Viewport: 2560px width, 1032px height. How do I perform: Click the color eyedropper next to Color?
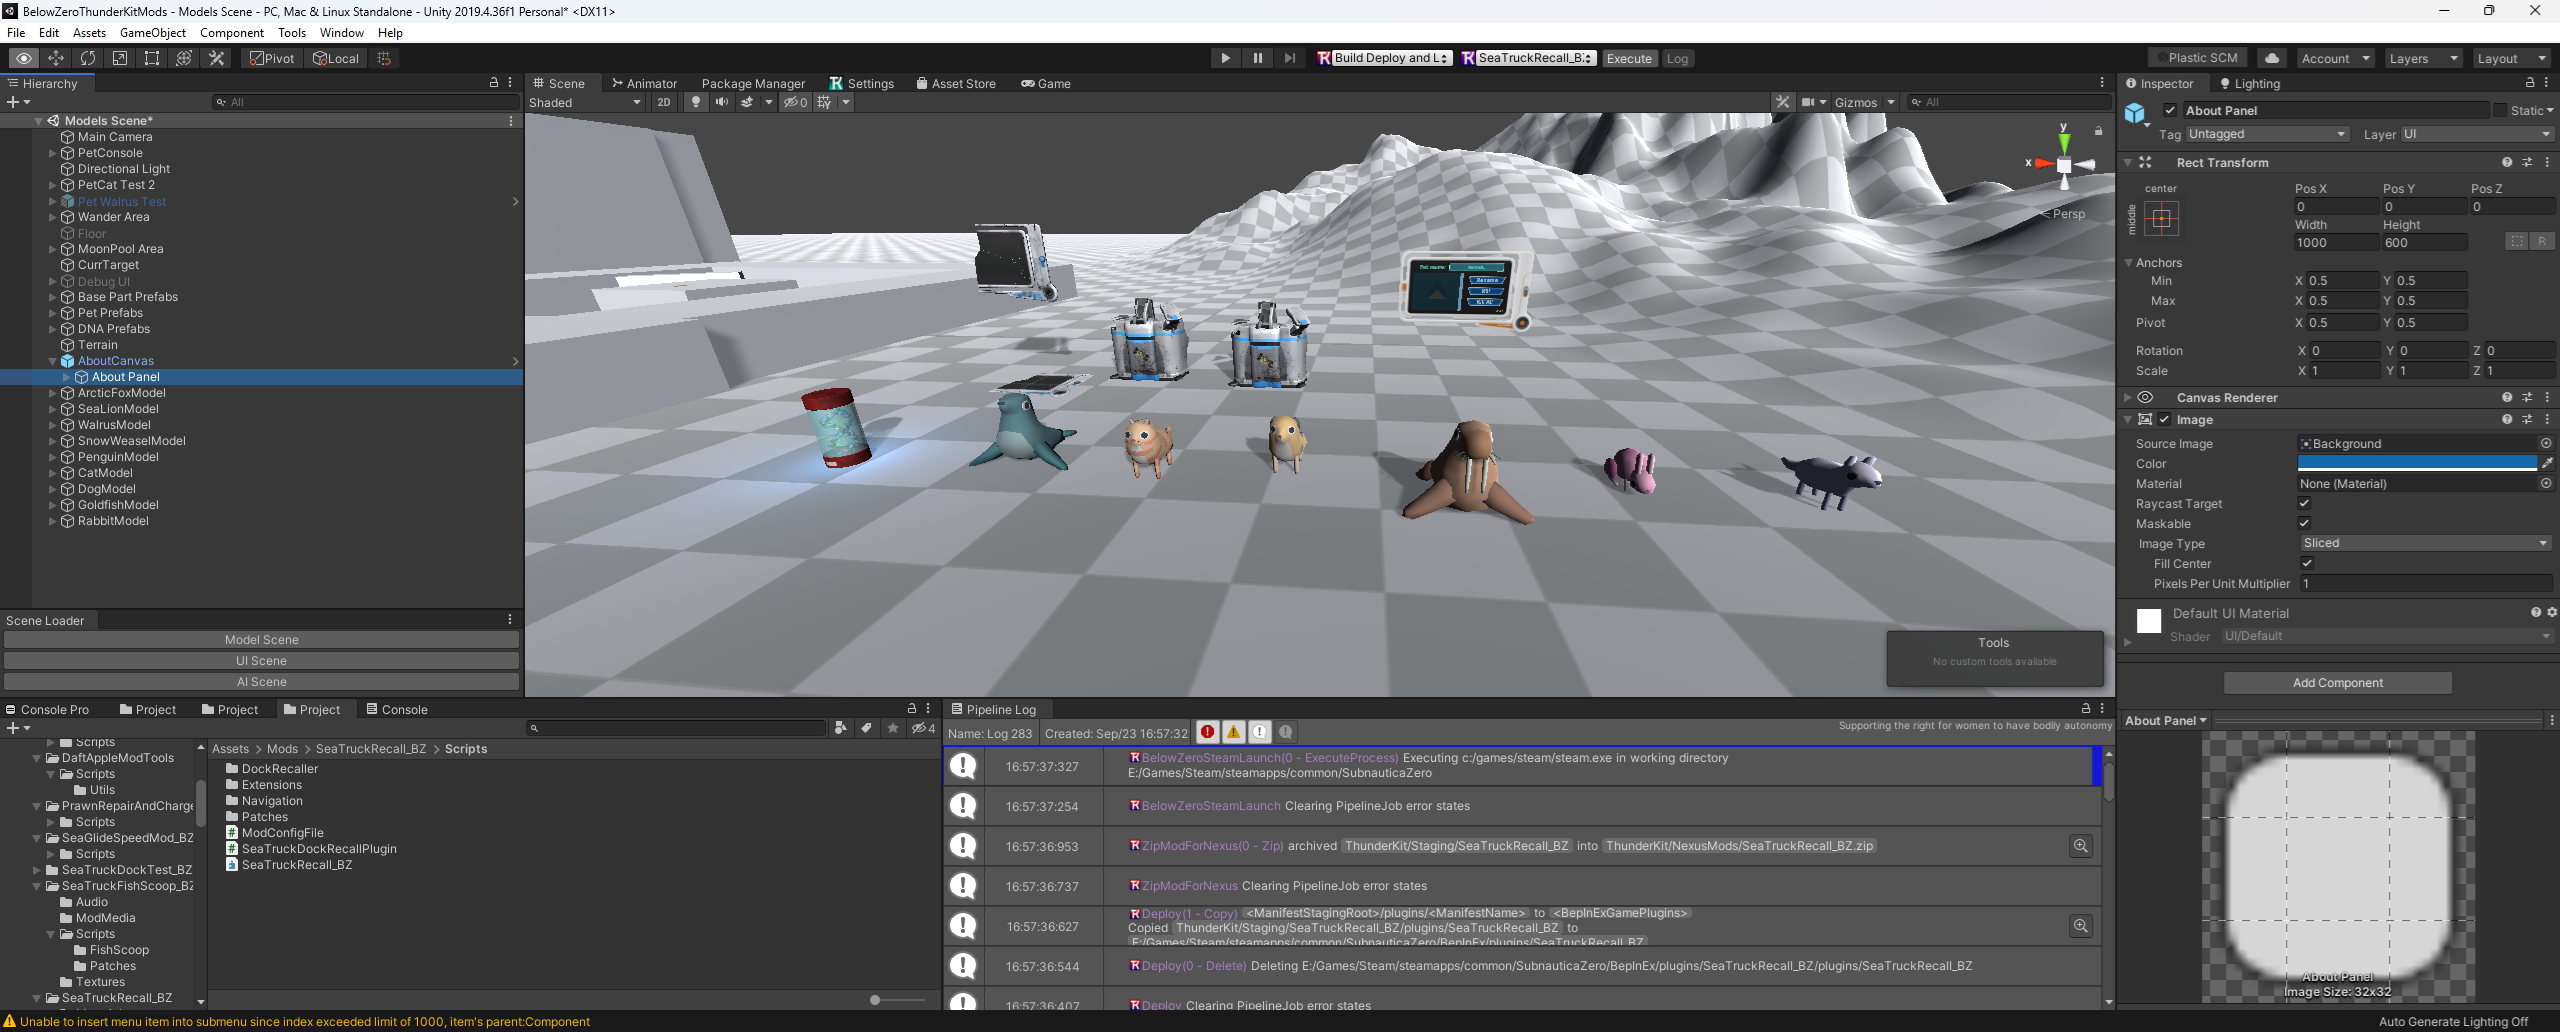coord(2547,463)
